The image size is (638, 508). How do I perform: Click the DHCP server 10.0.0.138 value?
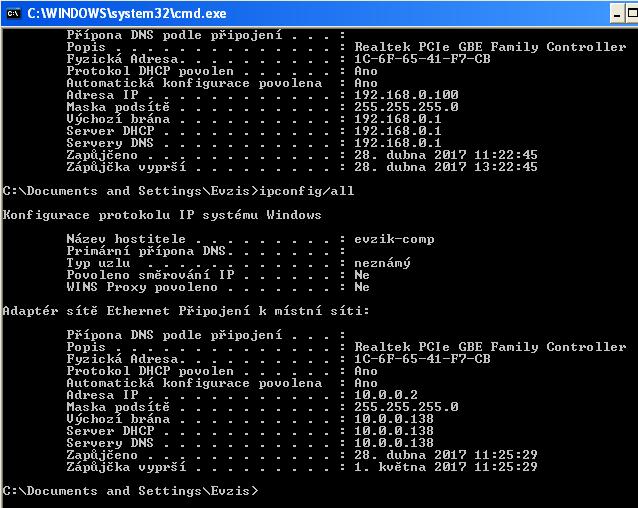[394, 431]
